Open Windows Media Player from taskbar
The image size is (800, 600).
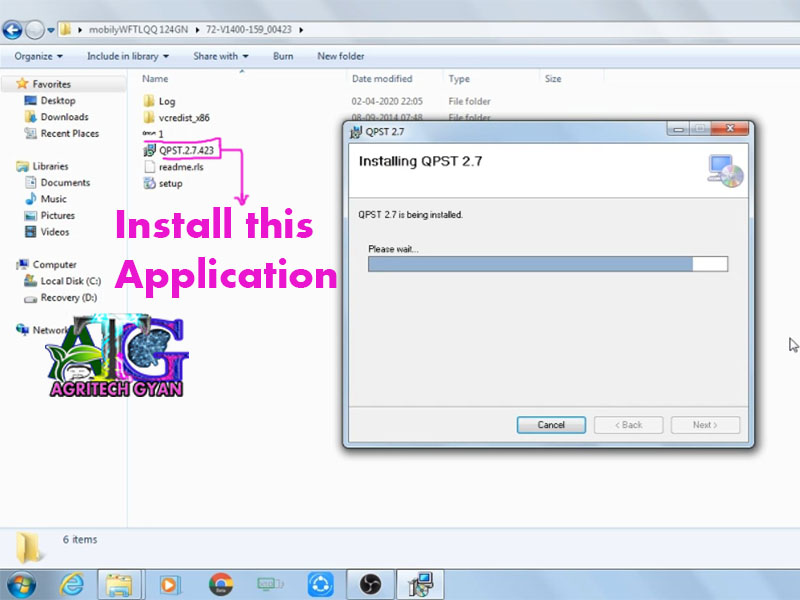[169, 585]
